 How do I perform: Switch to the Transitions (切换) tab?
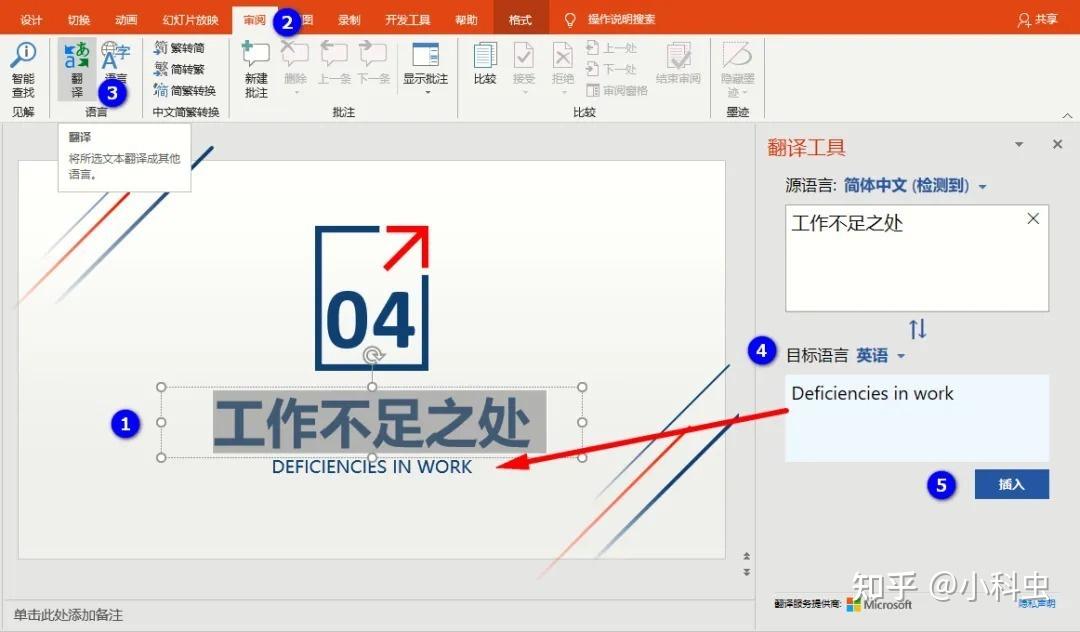79,19
